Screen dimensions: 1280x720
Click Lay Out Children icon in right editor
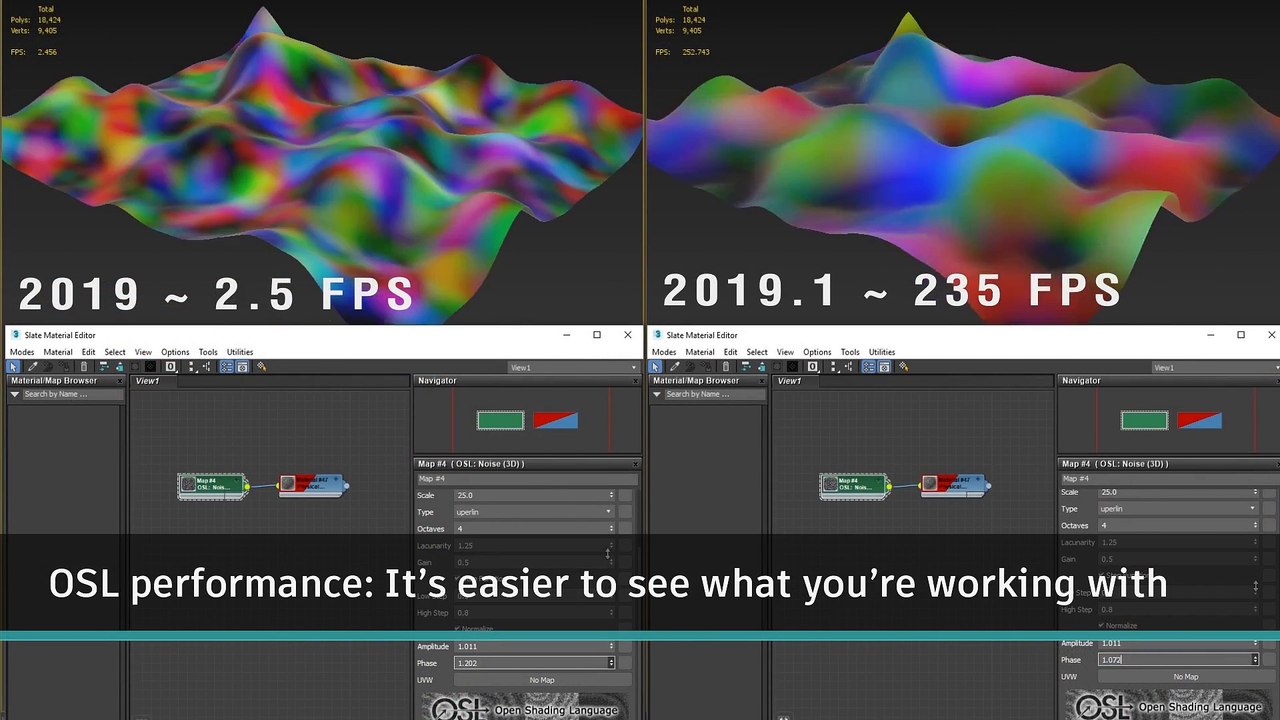click(849, 367)
